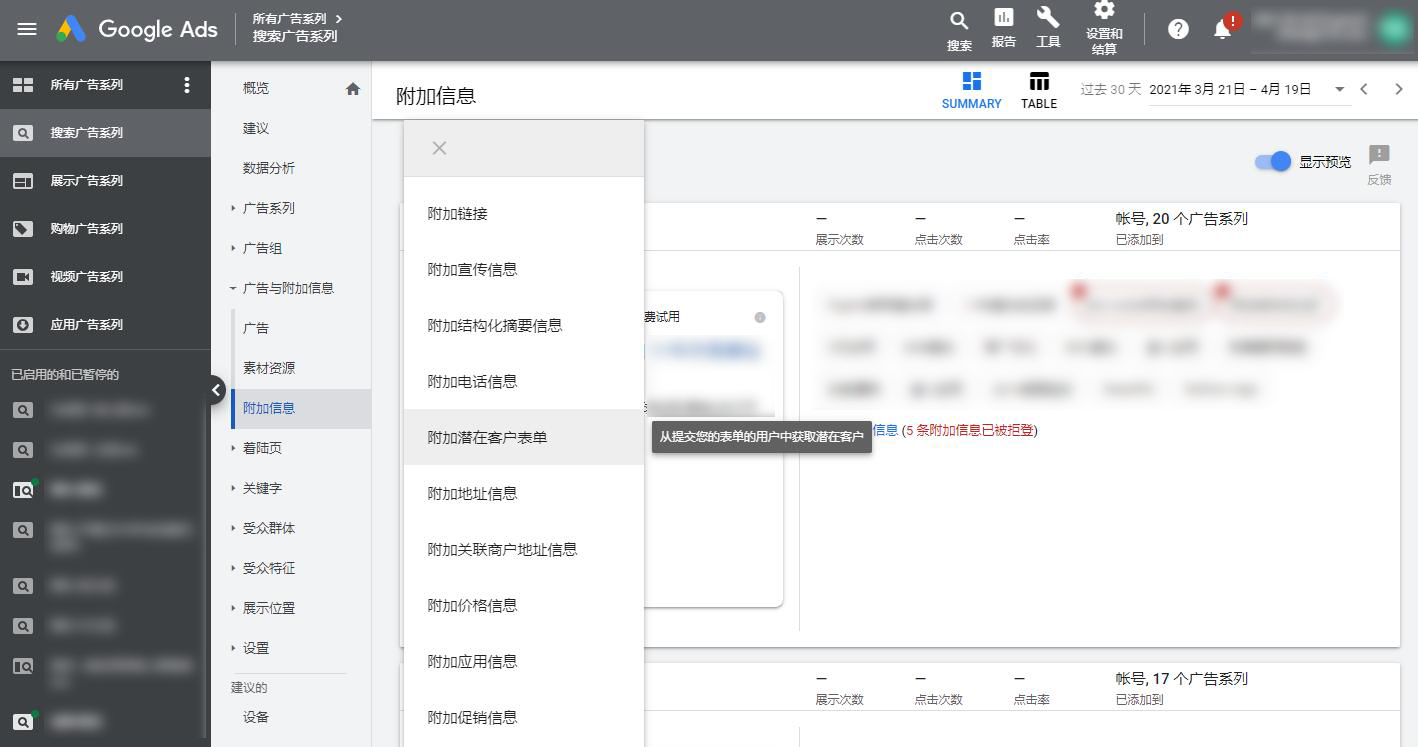Click 帐号, 20 个广告系列 text
The height and width of the screenshot is (747, 1418).
click(x=1182, y=218)
